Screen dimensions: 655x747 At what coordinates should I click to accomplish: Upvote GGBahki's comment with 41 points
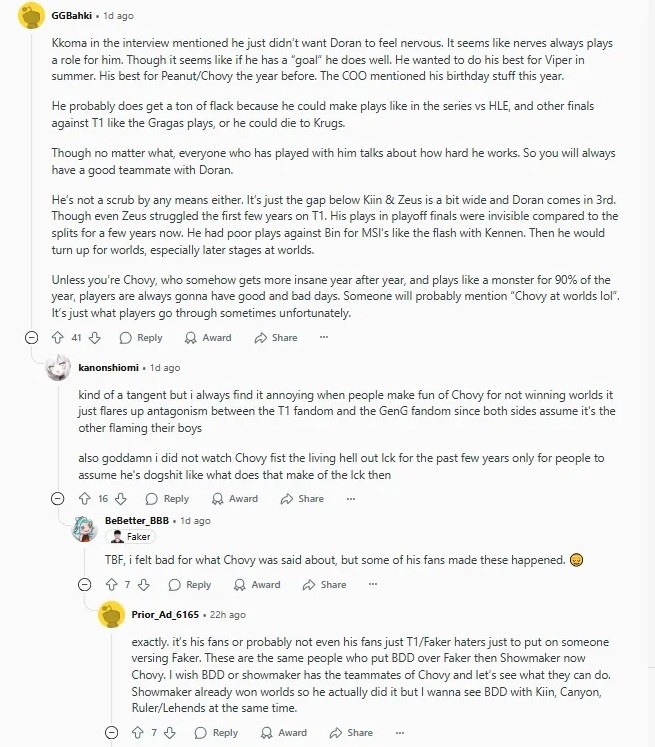coord(57,338)
